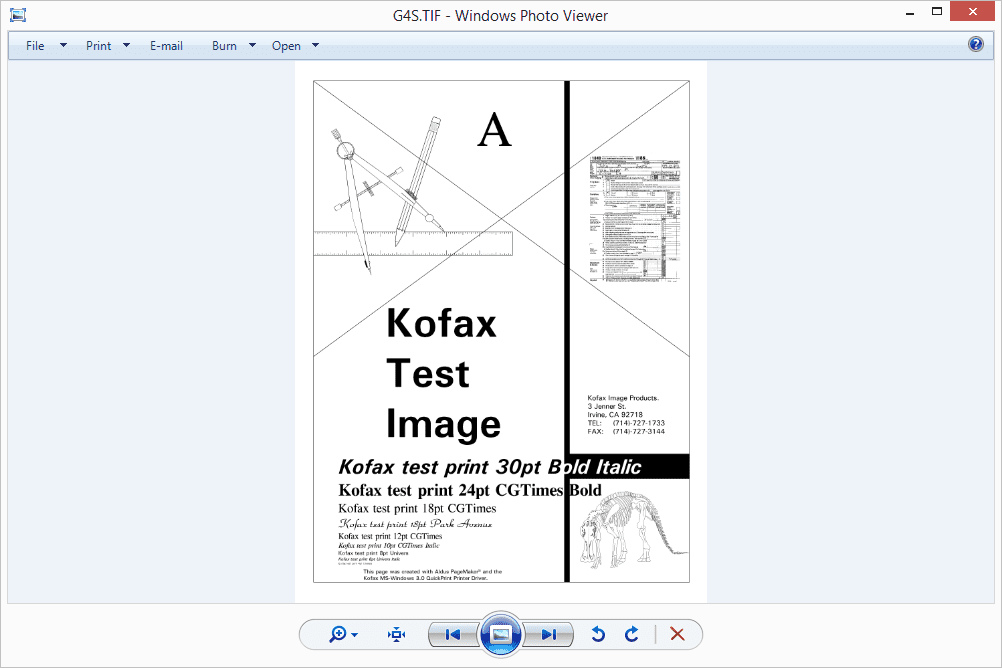Expand the Burn dropdown arrow
The height and width of the screenshot is (668, 1002).
pyautogui.click(x=252, y=45)
